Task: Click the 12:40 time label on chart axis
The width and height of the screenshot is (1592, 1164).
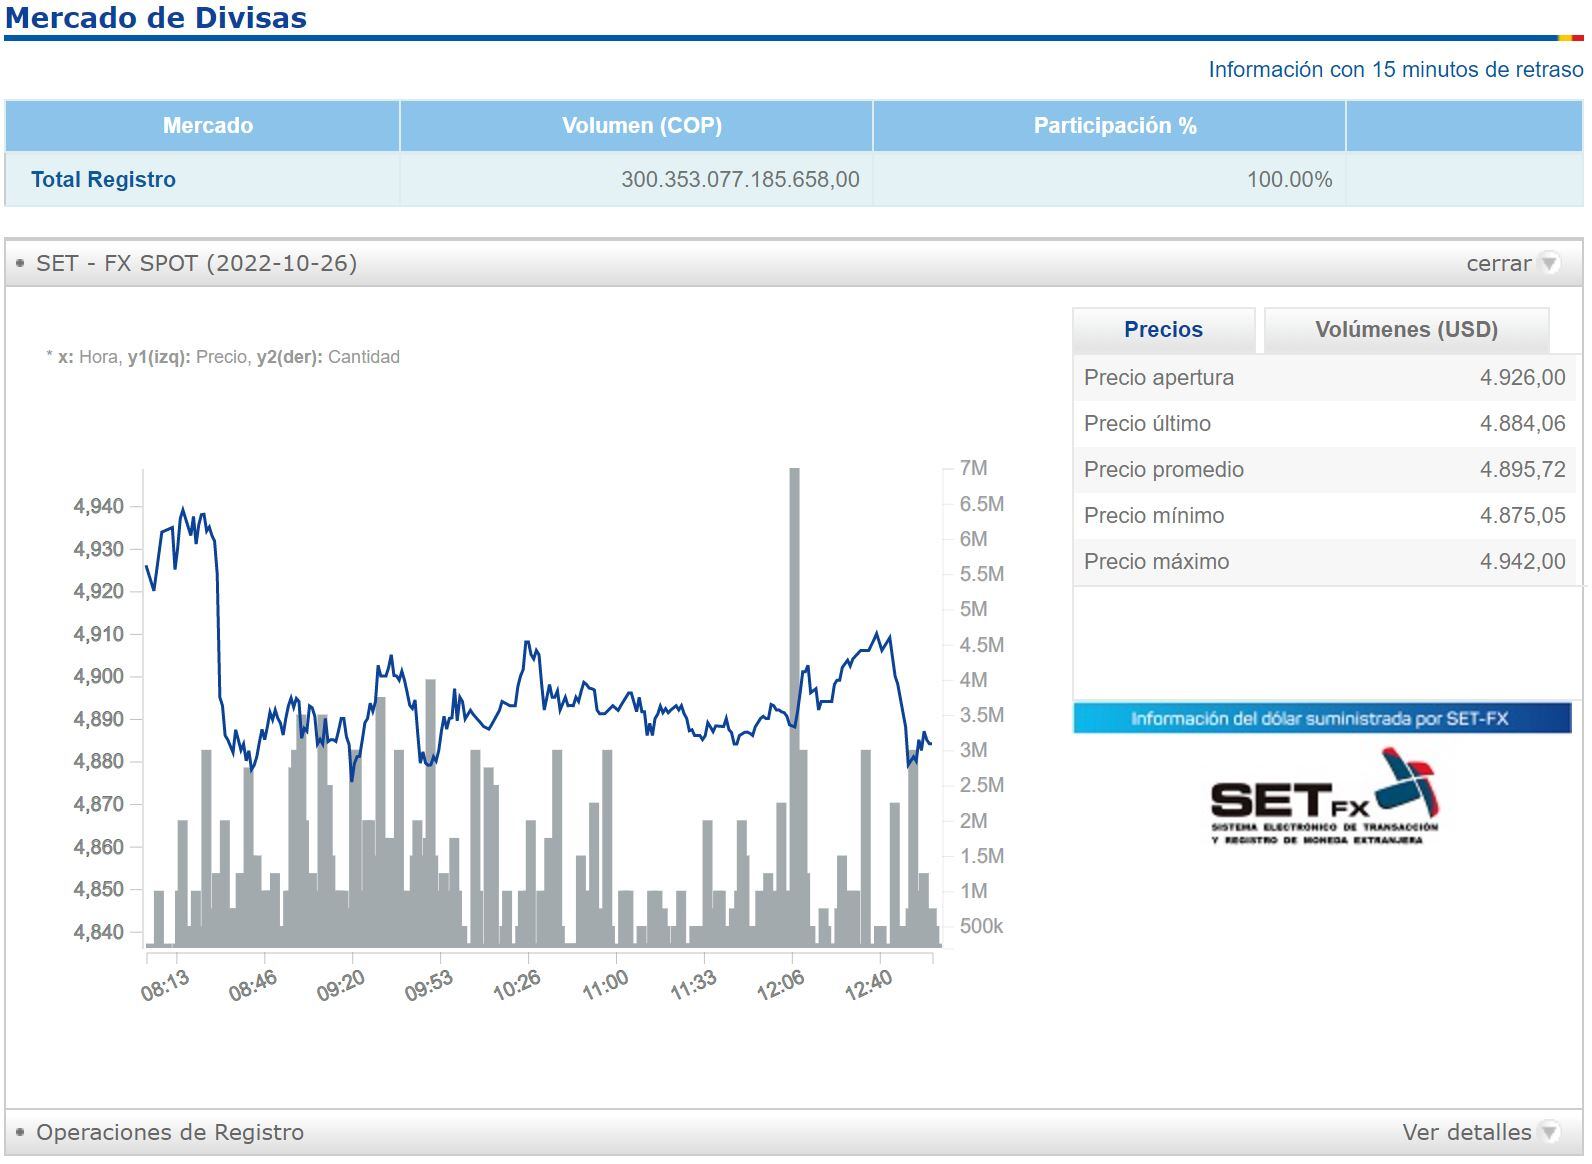Action: [x=868, y=986]
